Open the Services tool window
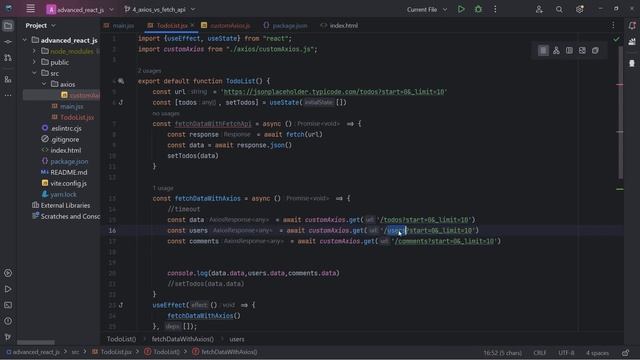Image resolution: width=640 pixels, height=360 pixels. click(x=8, y=273)
